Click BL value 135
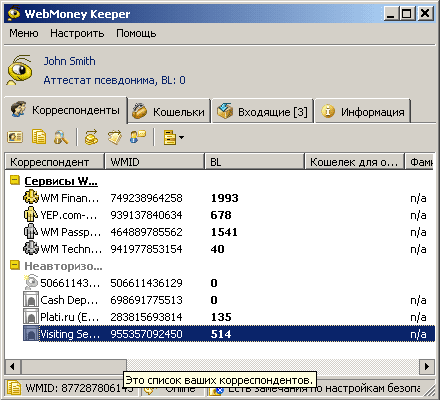 point(221,317)
